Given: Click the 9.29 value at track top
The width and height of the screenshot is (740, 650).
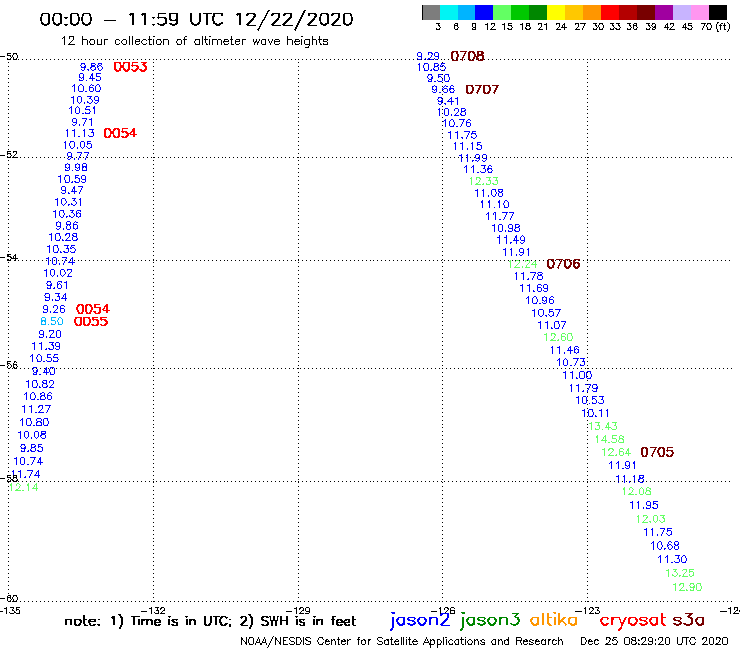Looking at the screenshot, I should 428,56.
